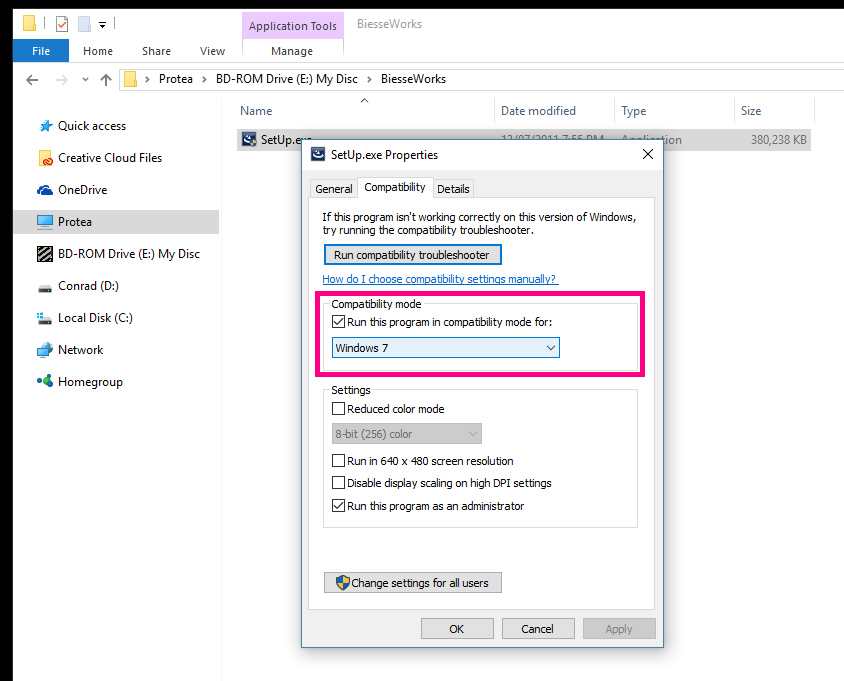
Task: Click Change settings for all users button
Action: [x=412, y=582]
